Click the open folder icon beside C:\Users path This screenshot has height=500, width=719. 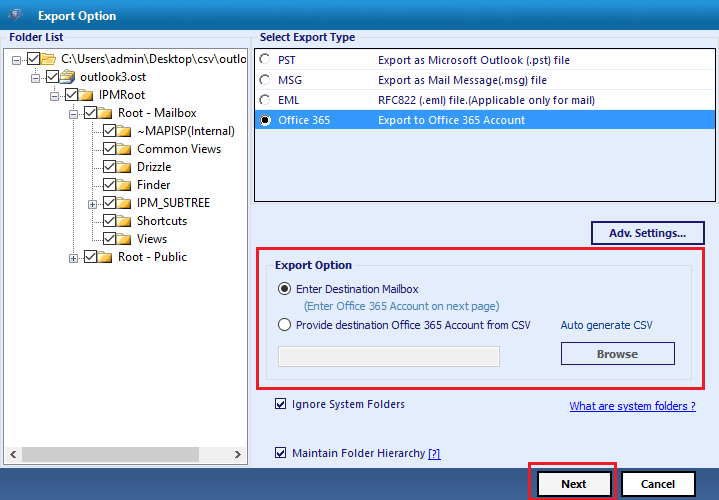click(48, 59)
